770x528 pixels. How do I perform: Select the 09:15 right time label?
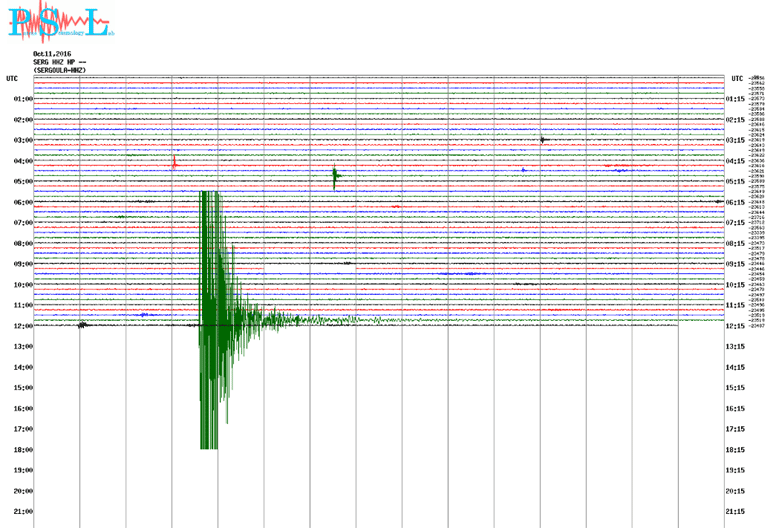click(735, 264)
